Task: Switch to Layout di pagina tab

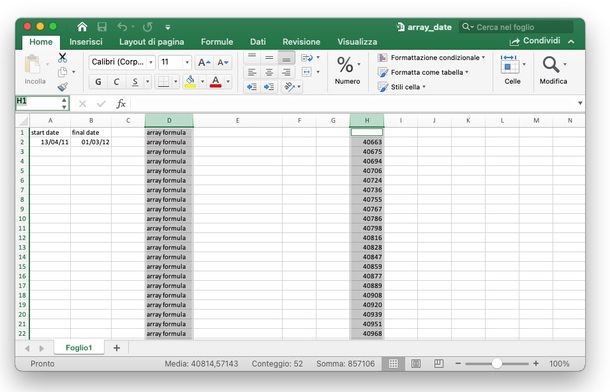Action: pos(152,42)
